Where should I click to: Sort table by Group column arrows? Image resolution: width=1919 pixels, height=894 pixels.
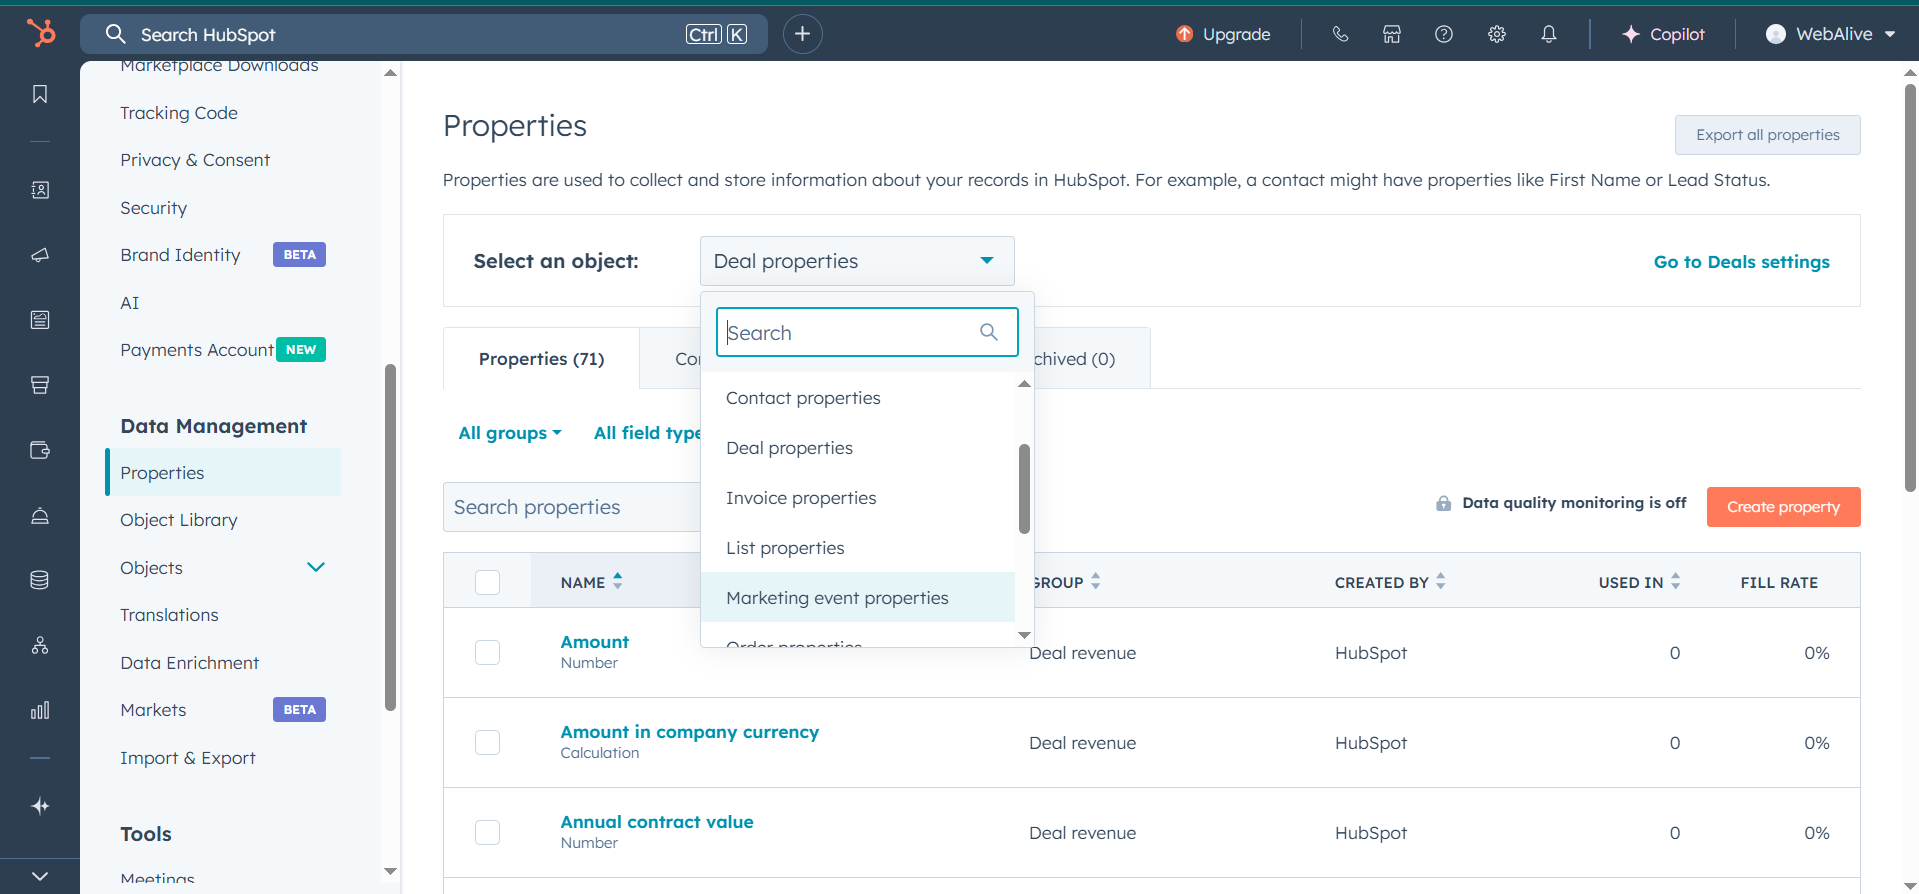coord(1096,581)
